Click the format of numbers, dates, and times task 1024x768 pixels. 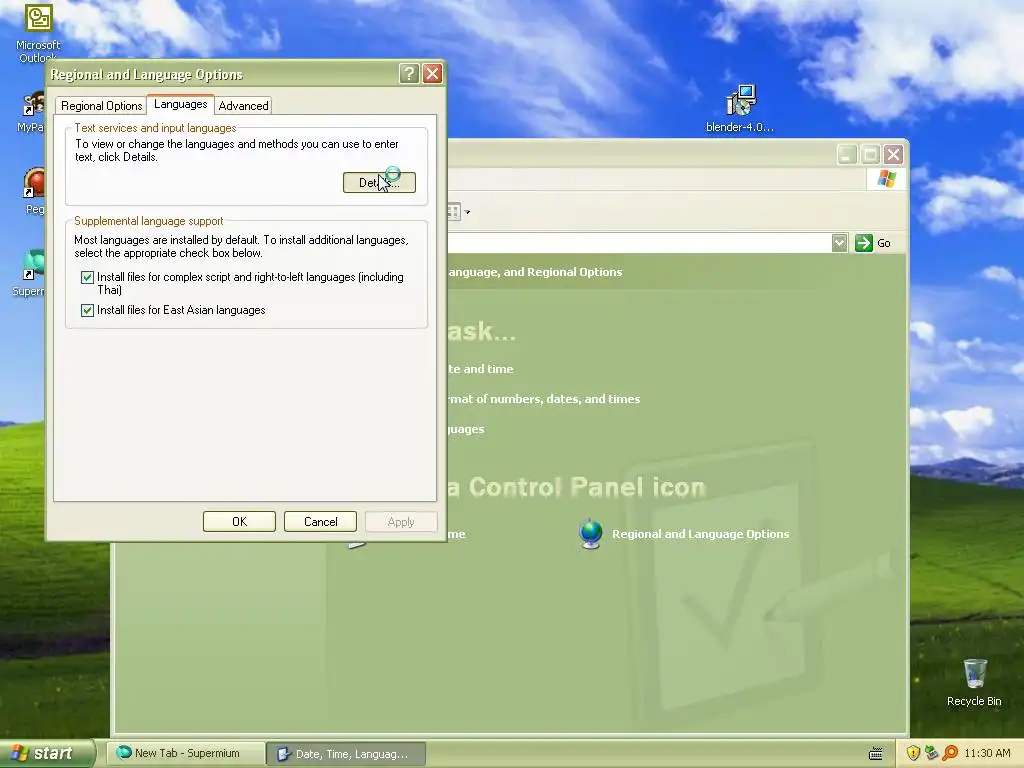tap(543, 399)
